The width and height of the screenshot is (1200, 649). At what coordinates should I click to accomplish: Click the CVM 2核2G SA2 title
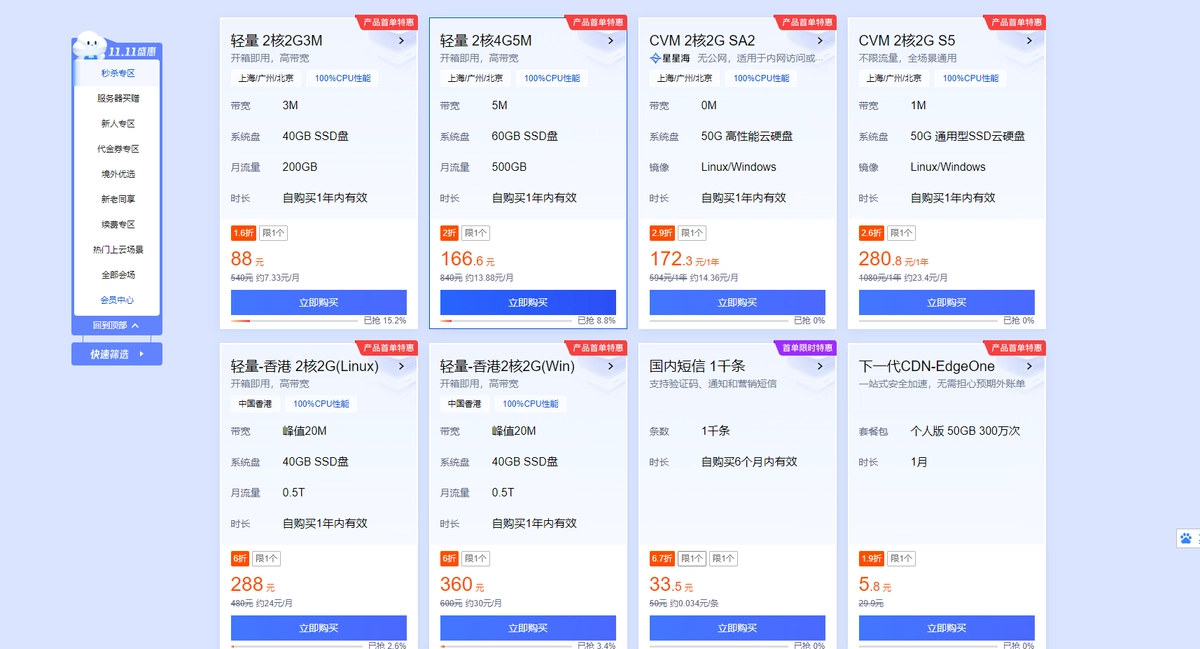pos(702,41)
